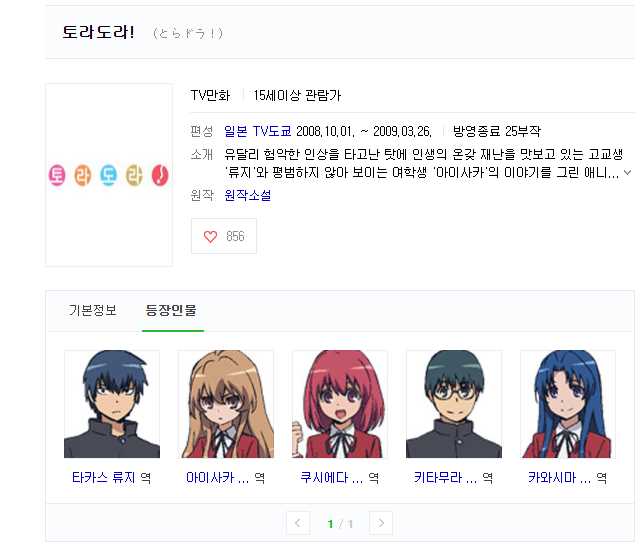The image size is (643, 555).
Task: Go to next character page arrow
Action: 381,523
